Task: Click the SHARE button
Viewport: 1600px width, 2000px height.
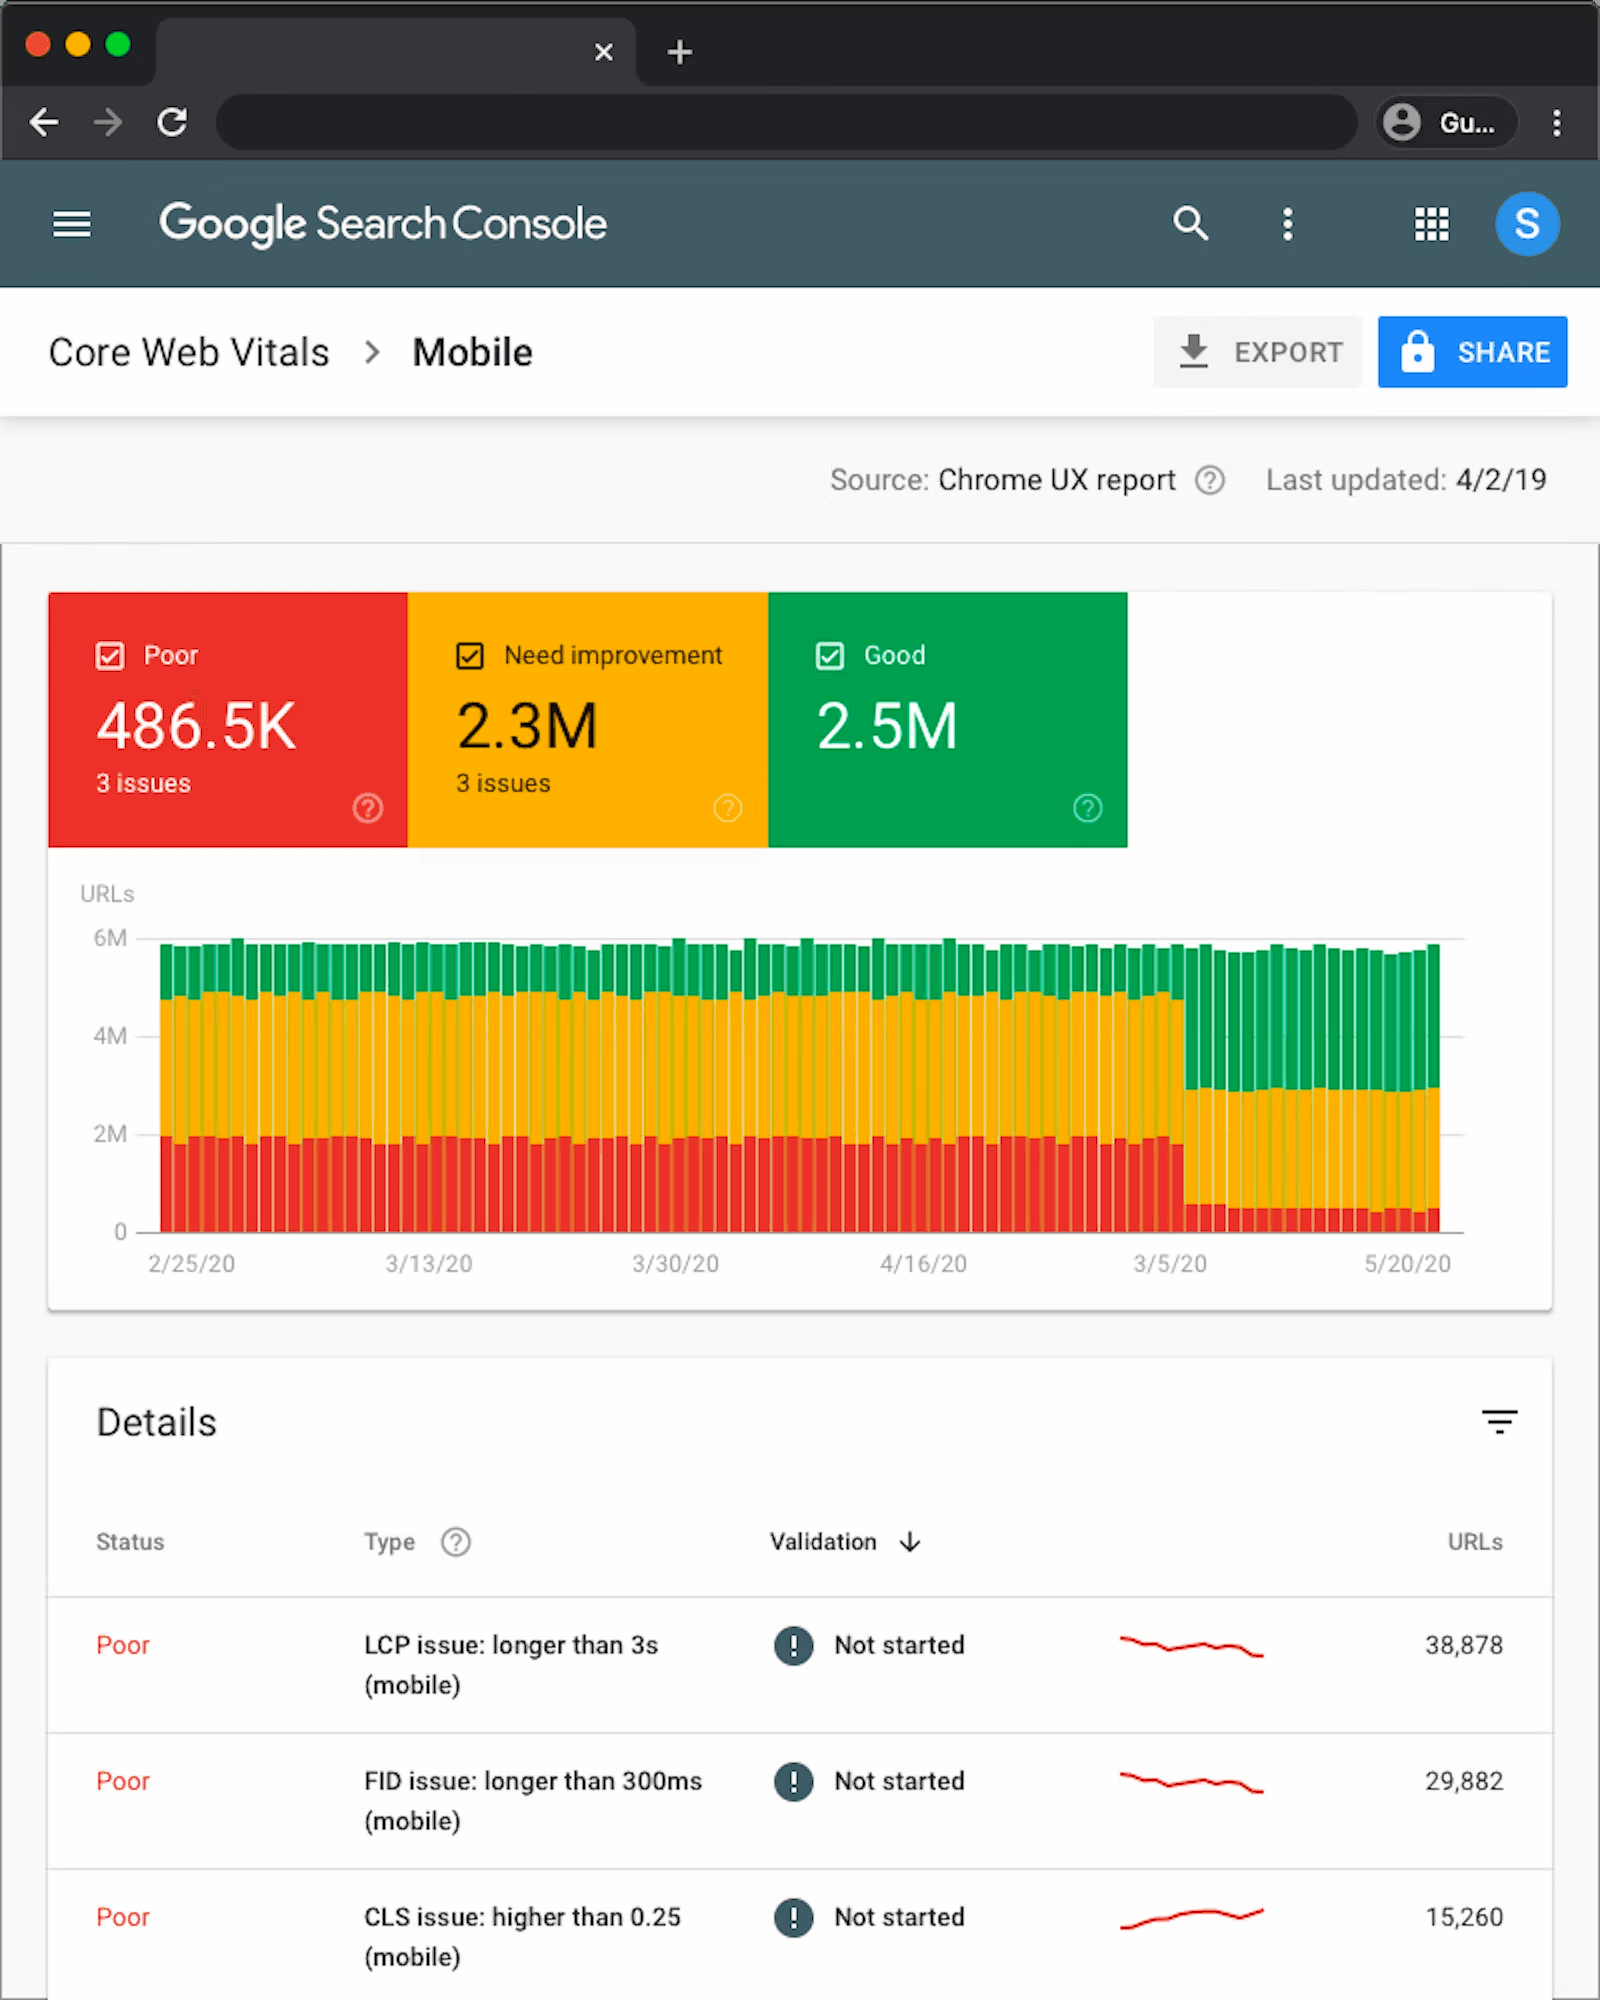Action: (x=1472, y=352)
